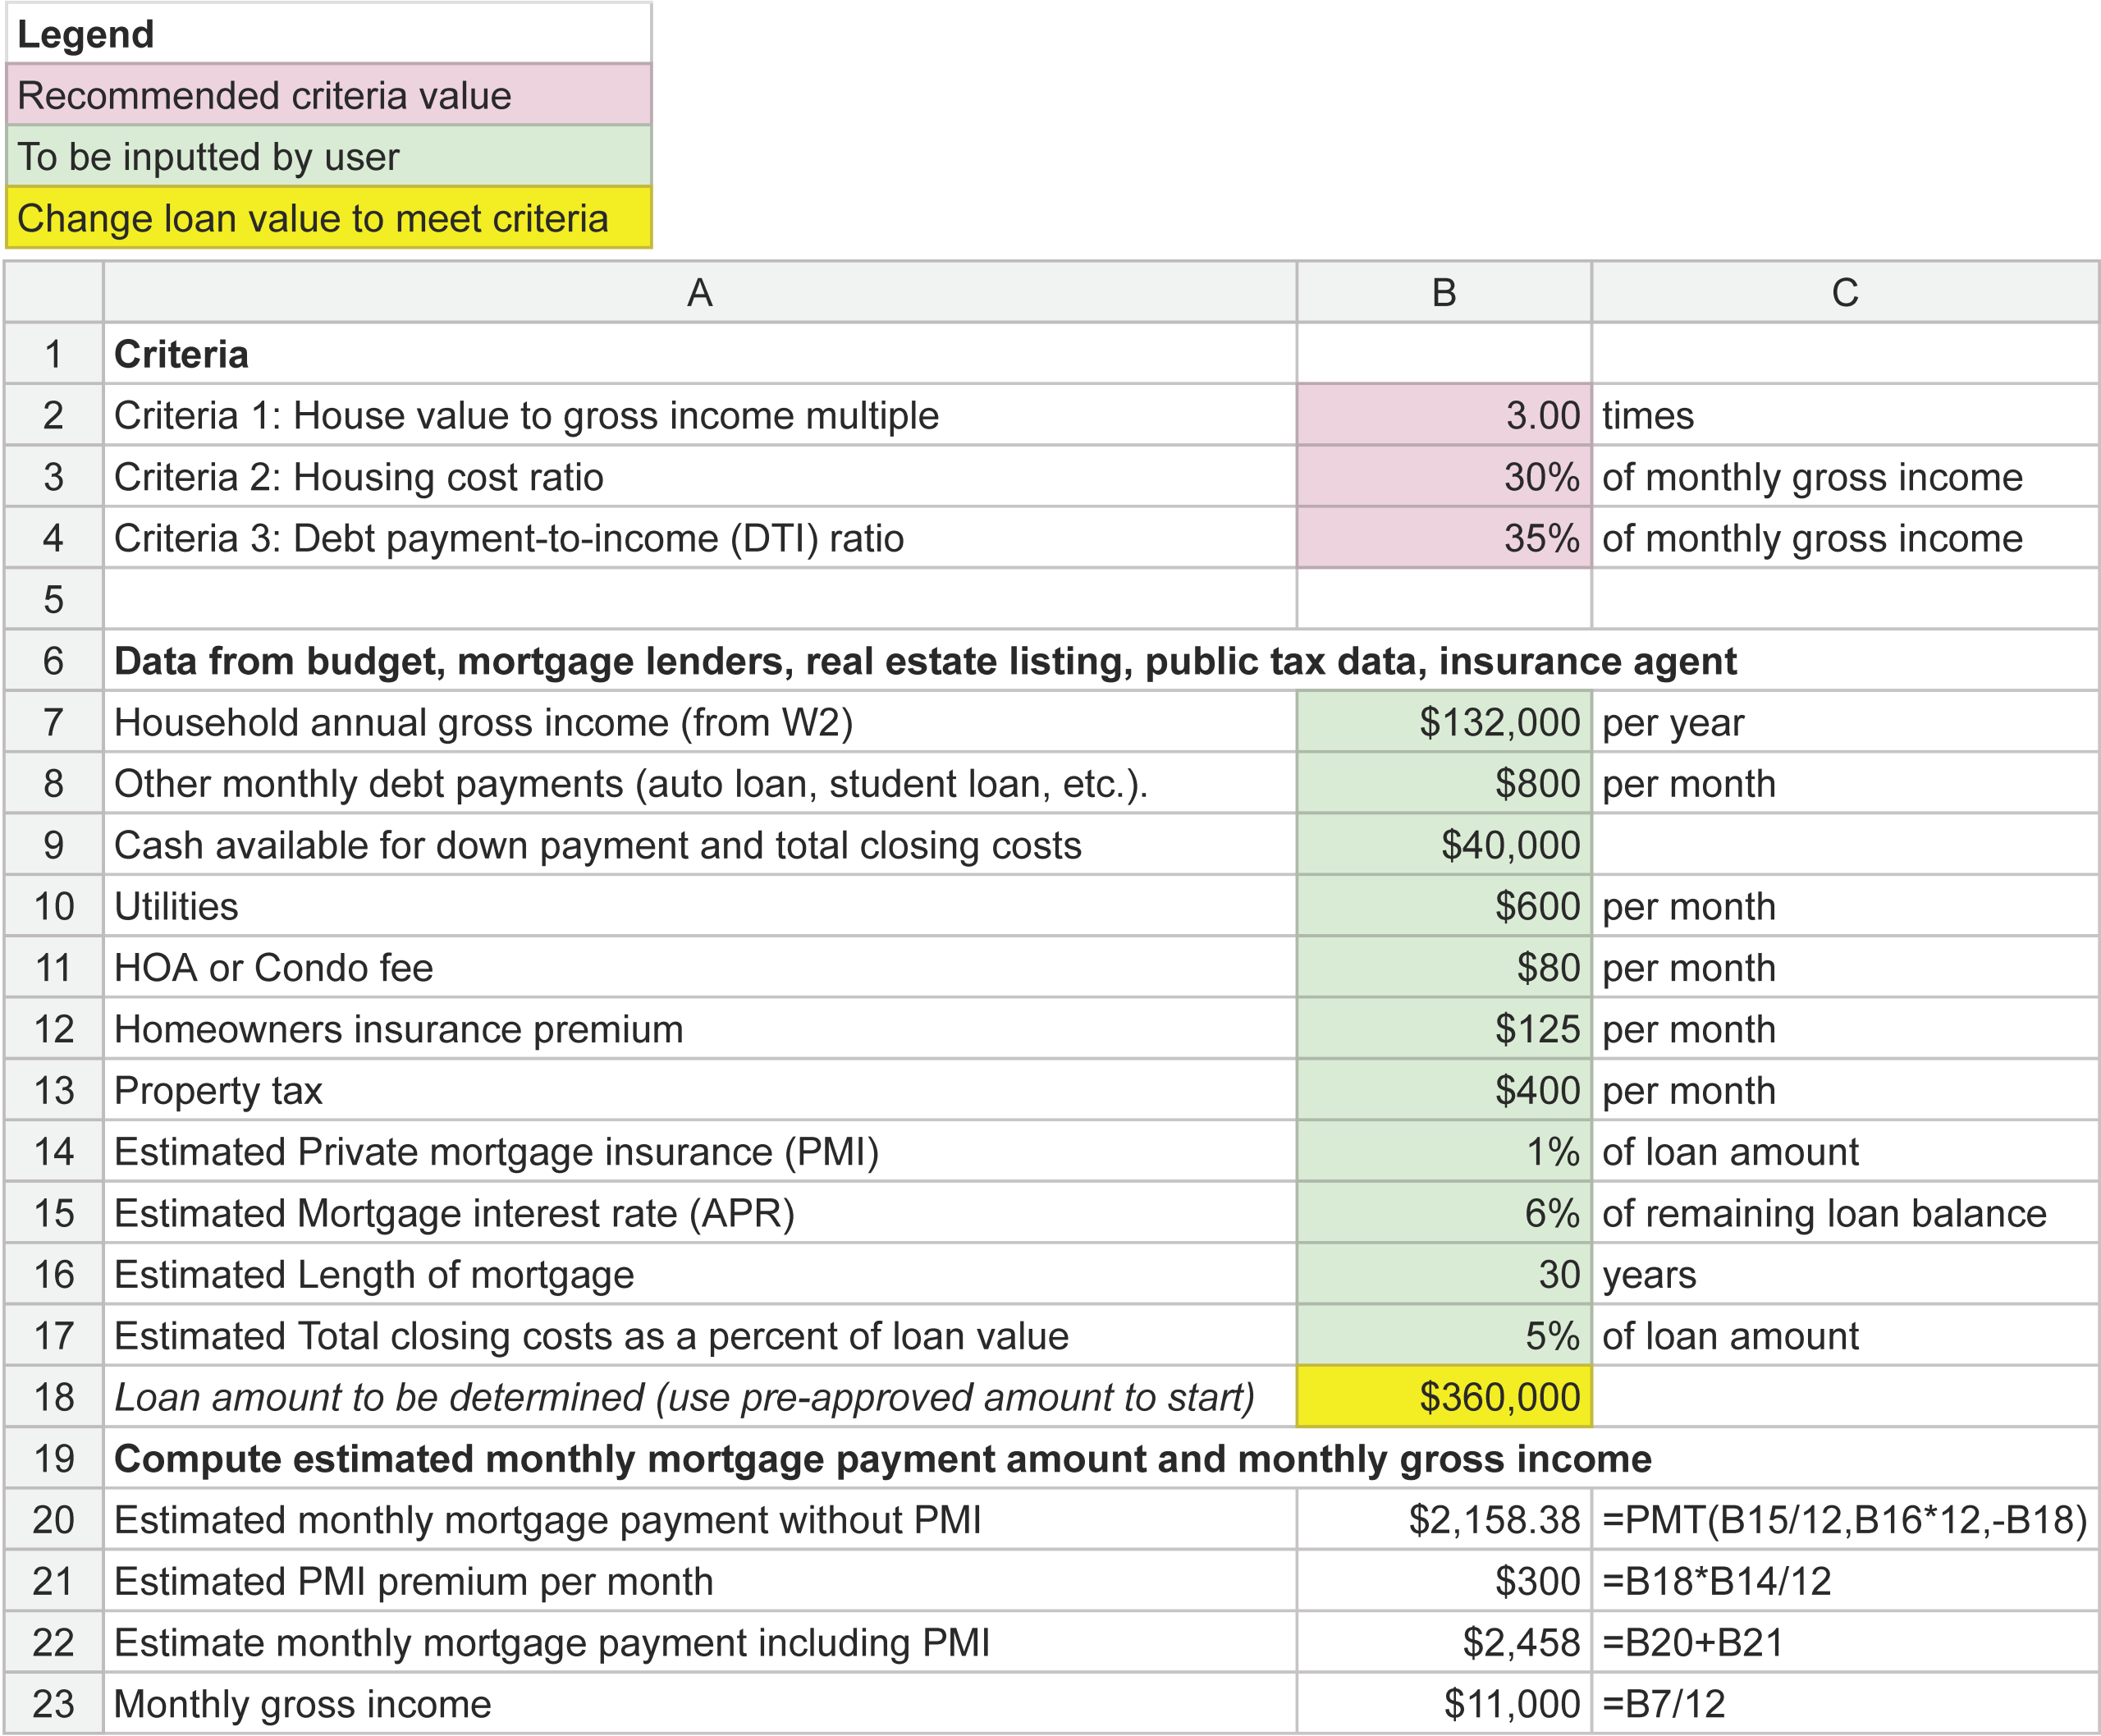Viewport: 2101px width, 1736px height.
Task: Click row 1 header number
Action: [53, 354]
